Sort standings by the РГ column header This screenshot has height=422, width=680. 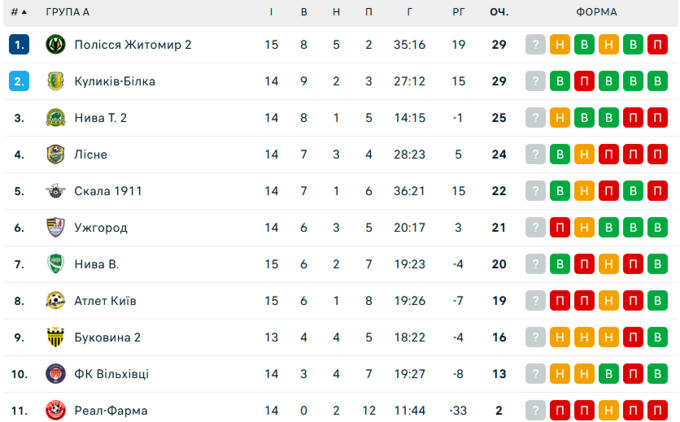(x=459, y=12)
